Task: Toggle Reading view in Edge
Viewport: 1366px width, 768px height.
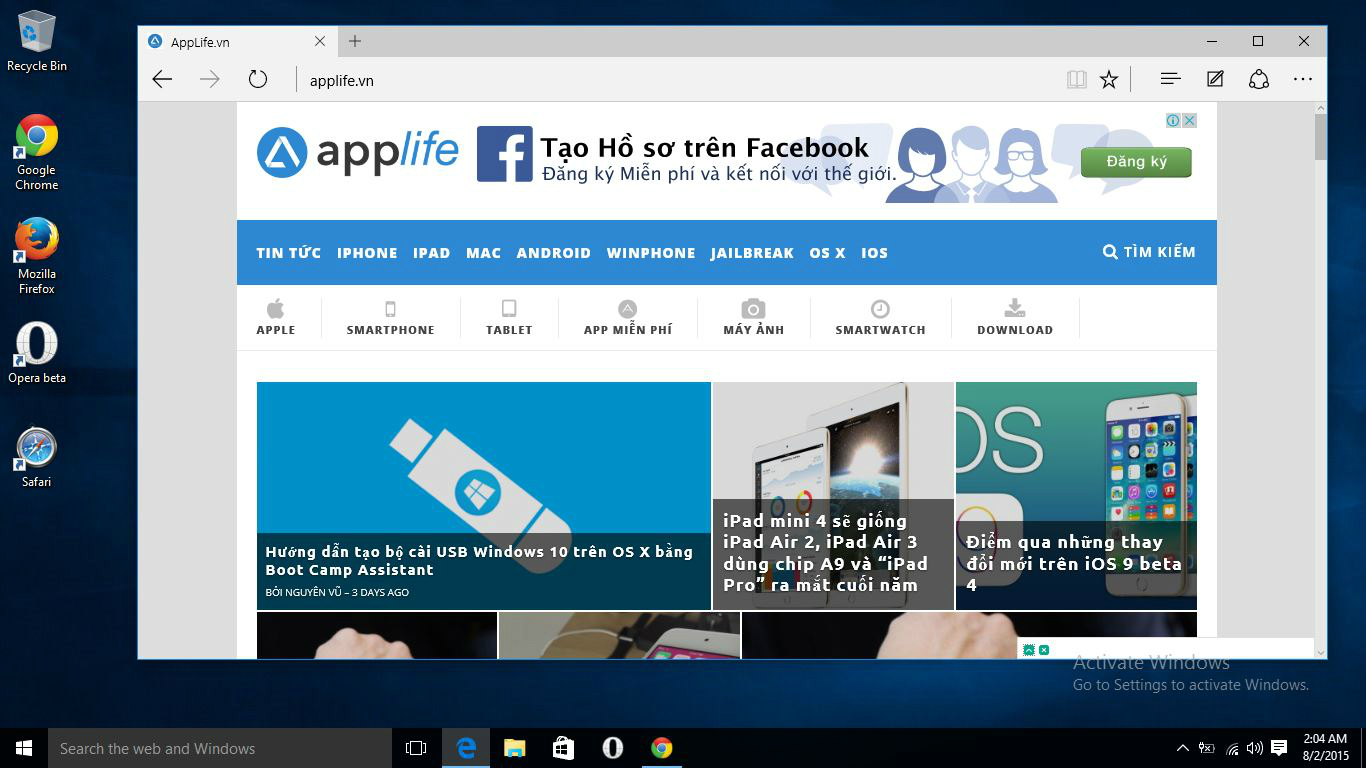Action: pos(1077,79)
